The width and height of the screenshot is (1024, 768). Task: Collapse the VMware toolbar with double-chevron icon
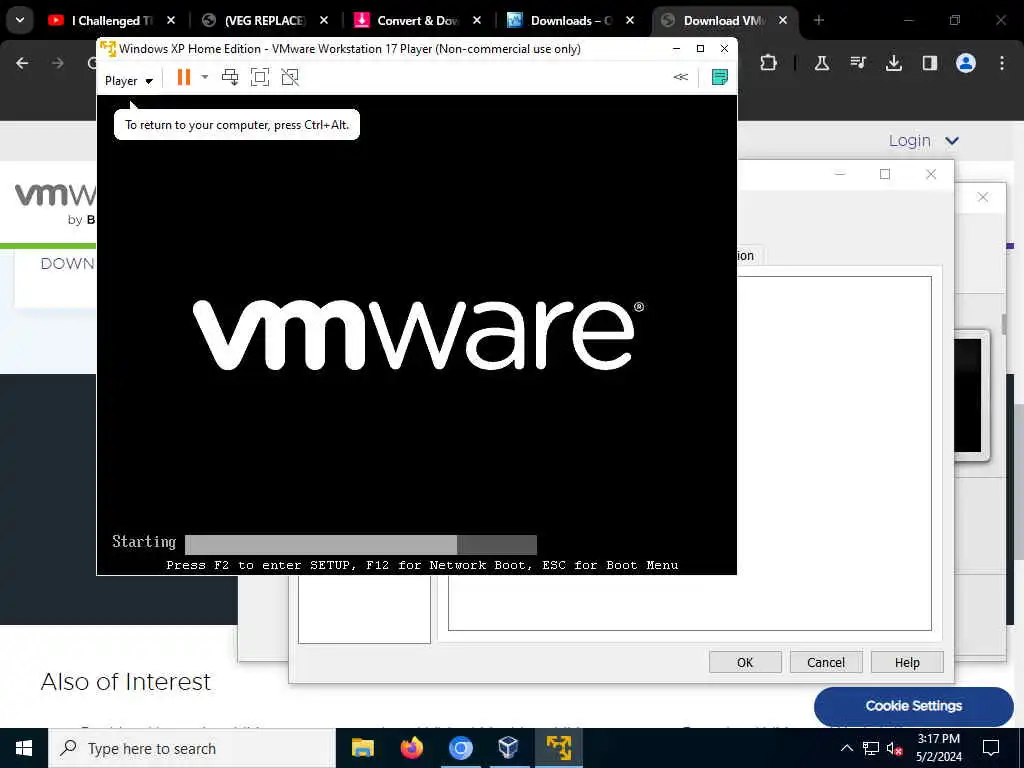tap(680, 77)
